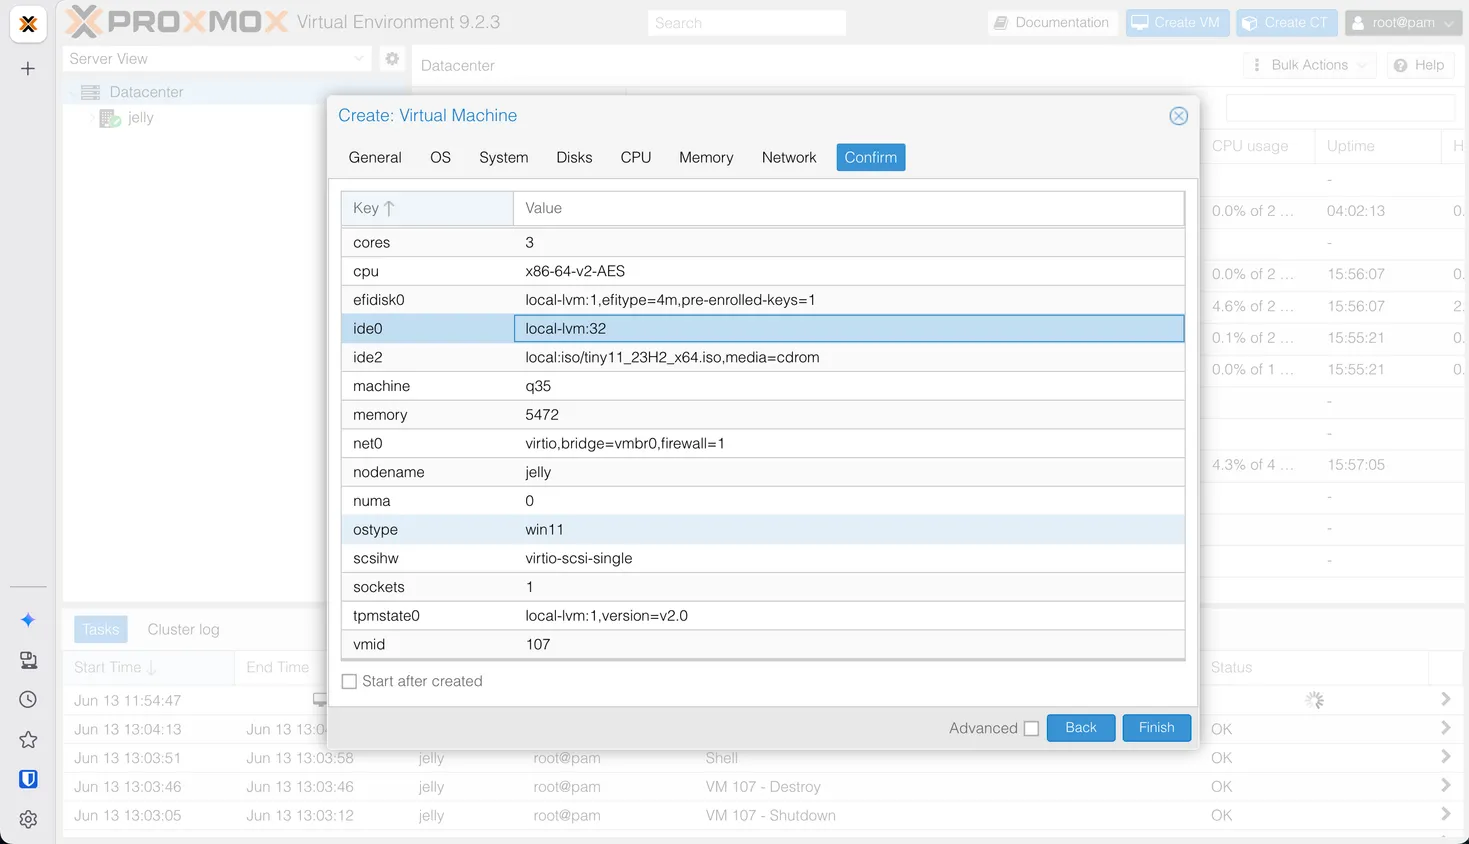Click the Value column header
Image resolution: width=1469 pixels, height=844 pixels.
tap(848, 208)
